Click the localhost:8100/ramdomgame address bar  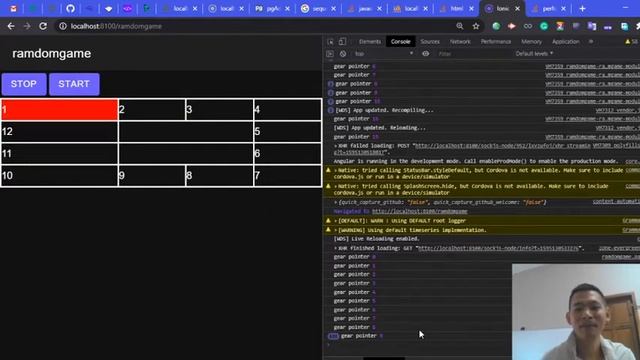click(261, 26)
